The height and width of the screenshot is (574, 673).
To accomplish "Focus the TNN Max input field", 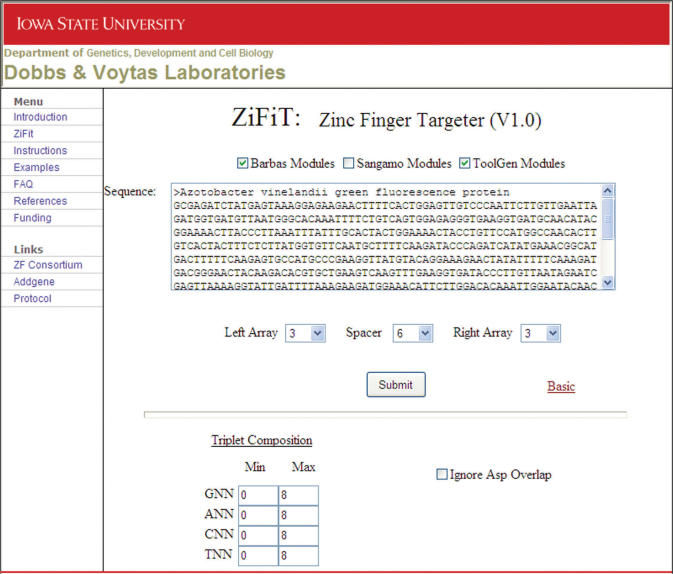I will pos(298,556).
